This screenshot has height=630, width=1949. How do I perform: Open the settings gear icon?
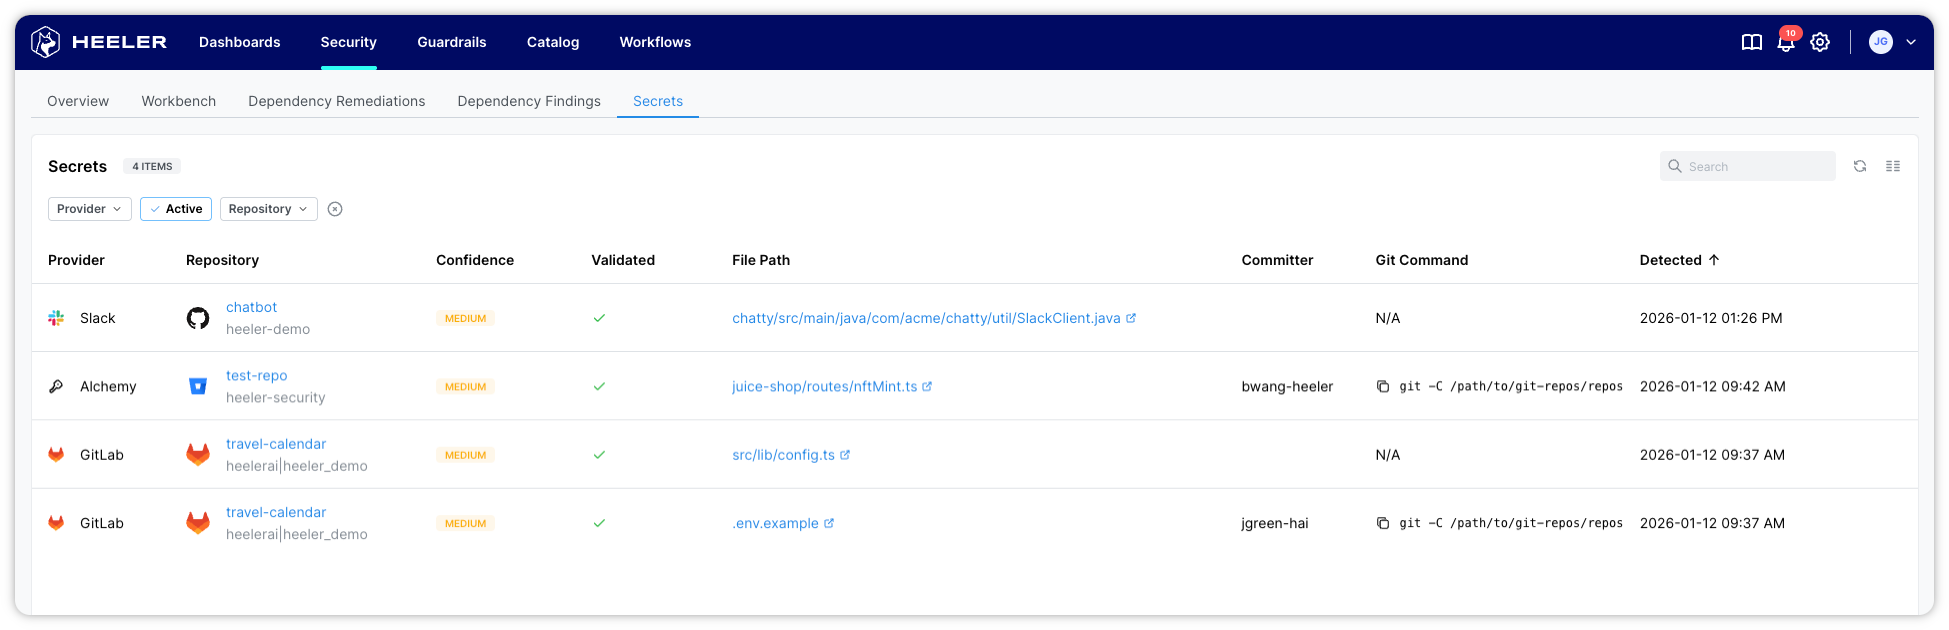pos(1820,42)
